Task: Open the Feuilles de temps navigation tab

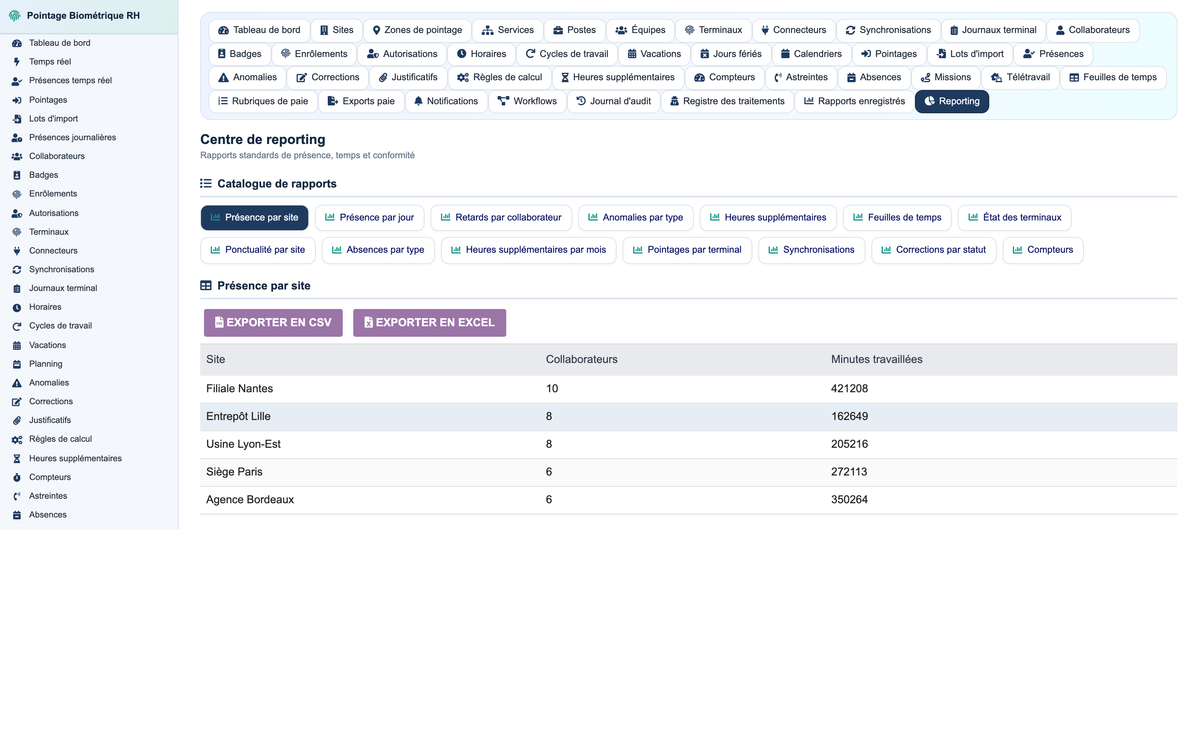Action: point(1113,77)
